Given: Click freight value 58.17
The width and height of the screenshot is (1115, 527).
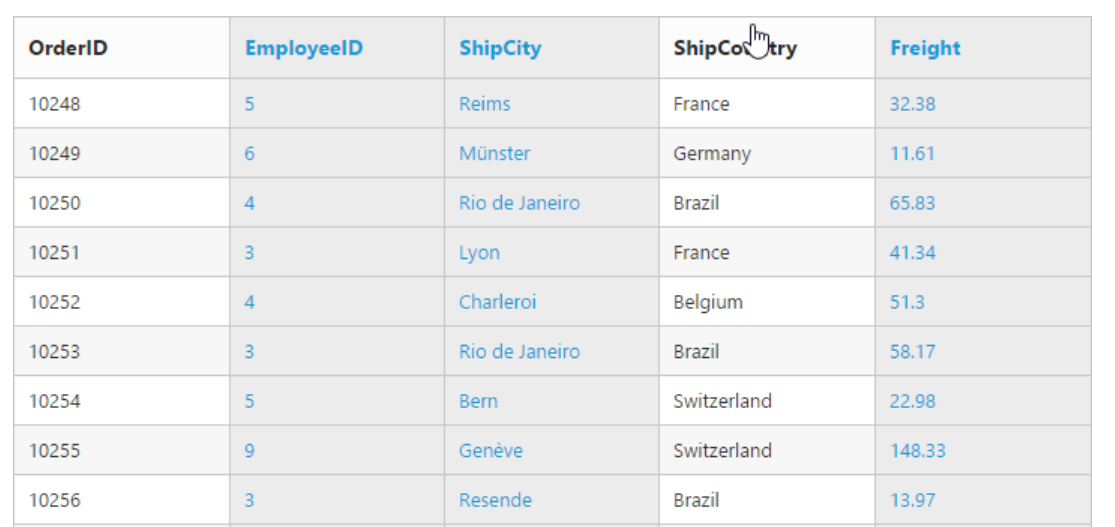Looking at the screenshot, I should (x=912, y=352).
